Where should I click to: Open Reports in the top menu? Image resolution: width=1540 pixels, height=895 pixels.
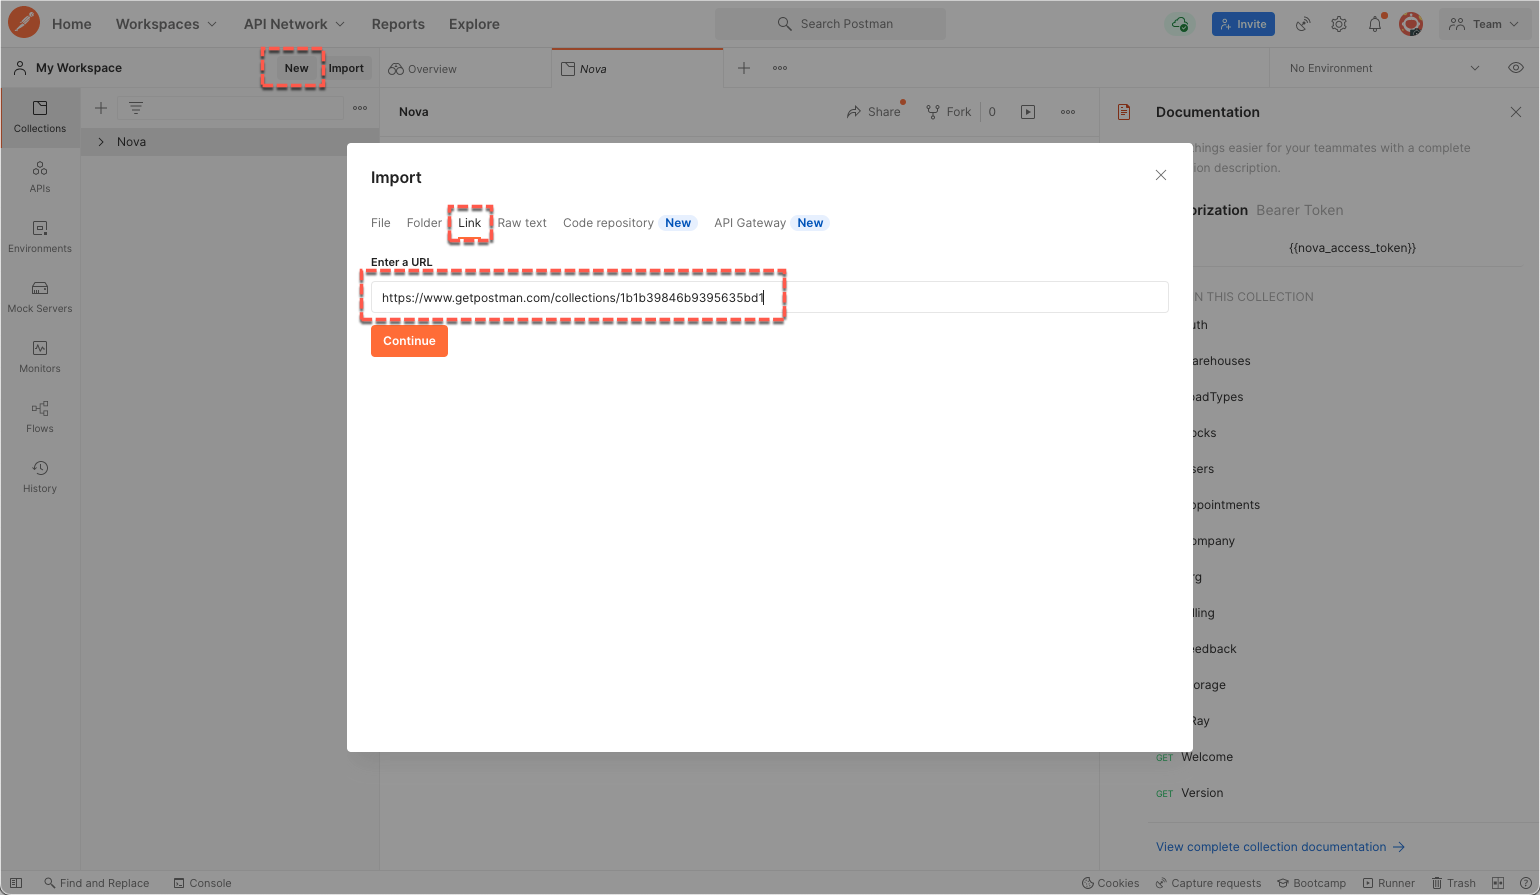coord(398,24)
